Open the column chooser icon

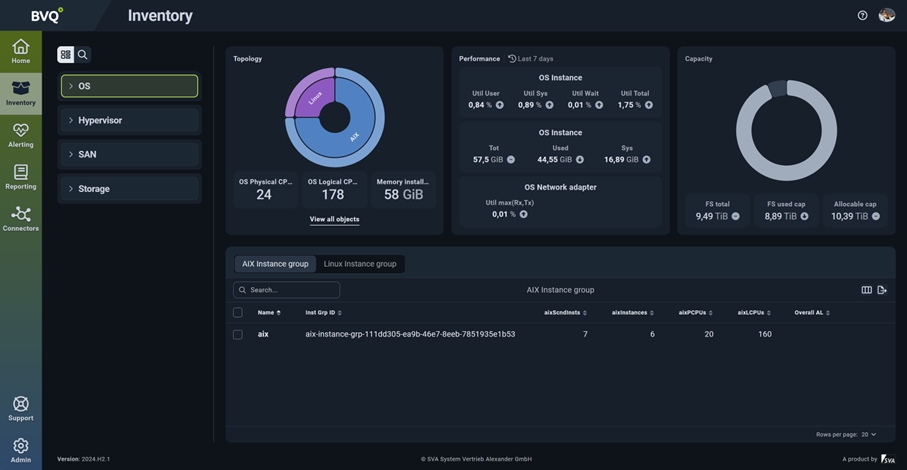click(866, 290)
